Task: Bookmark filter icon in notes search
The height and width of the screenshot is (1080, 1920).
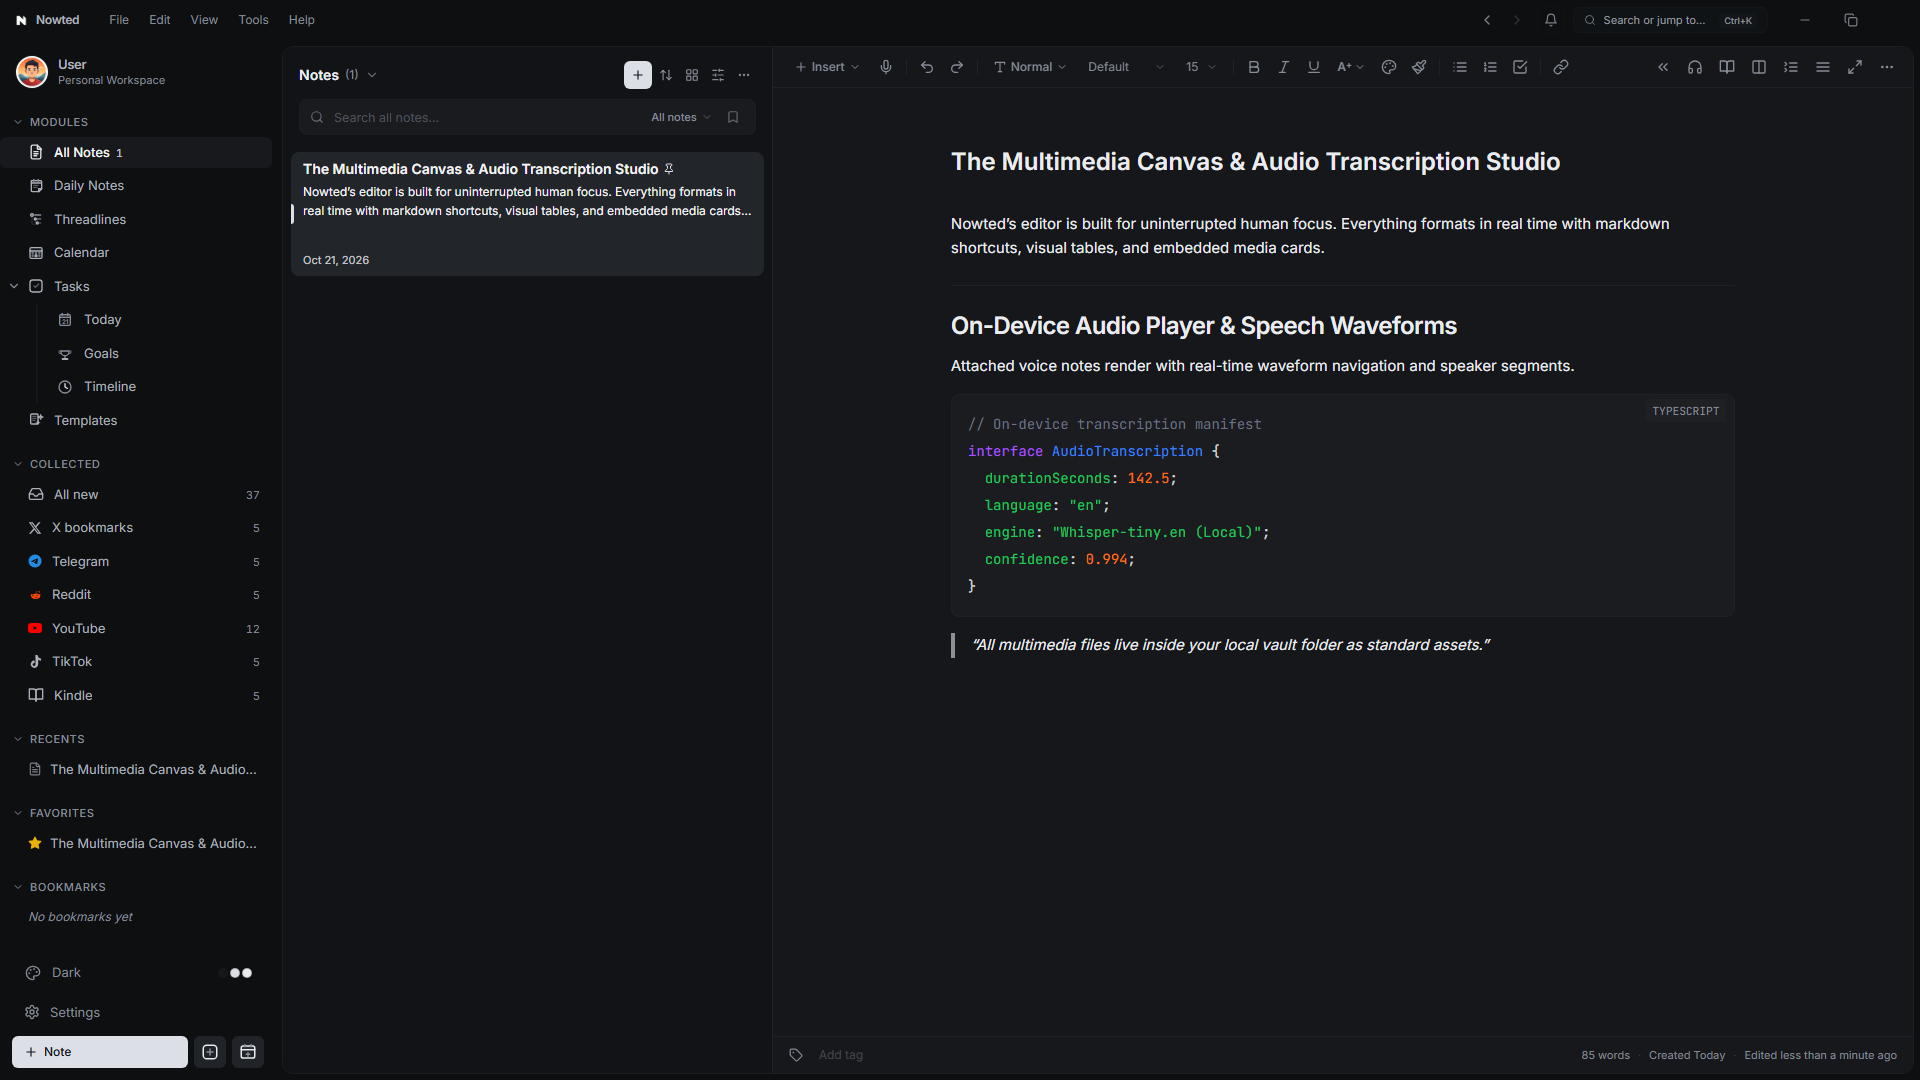Action: tap(733, 117)
